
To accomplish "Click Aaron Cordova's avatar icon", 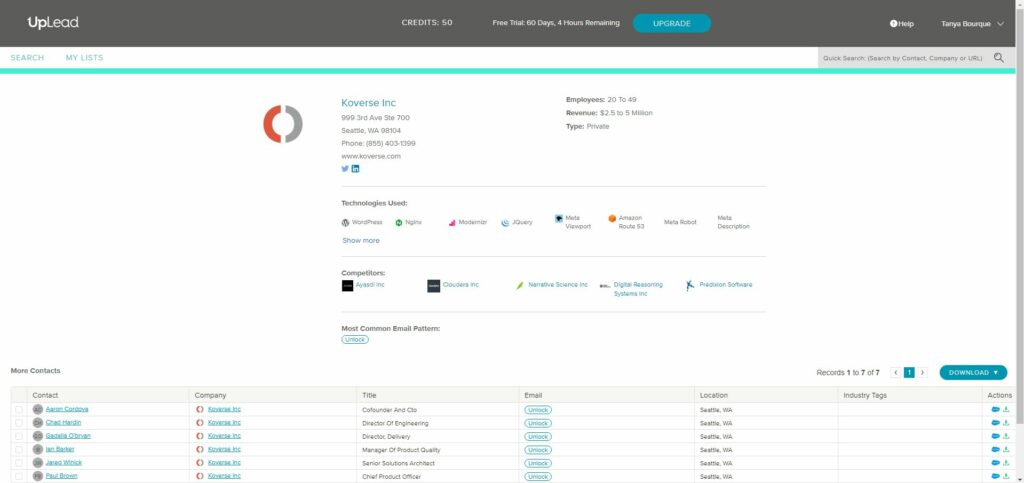I will pos(38,409).
